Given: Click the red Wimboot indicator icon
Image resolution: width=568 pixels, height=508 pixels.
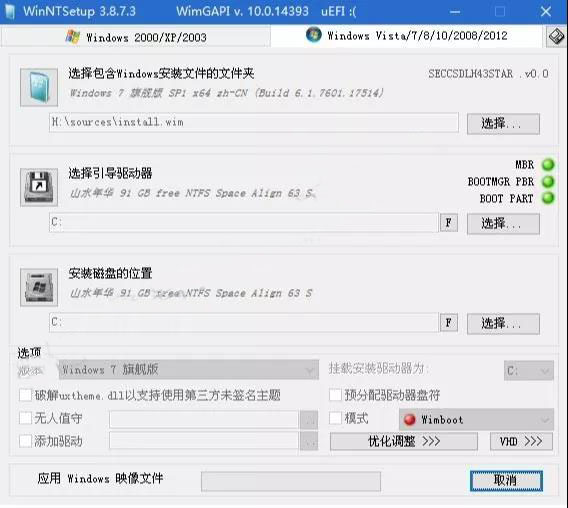Looking at the screenshot, I should (410, 420).
